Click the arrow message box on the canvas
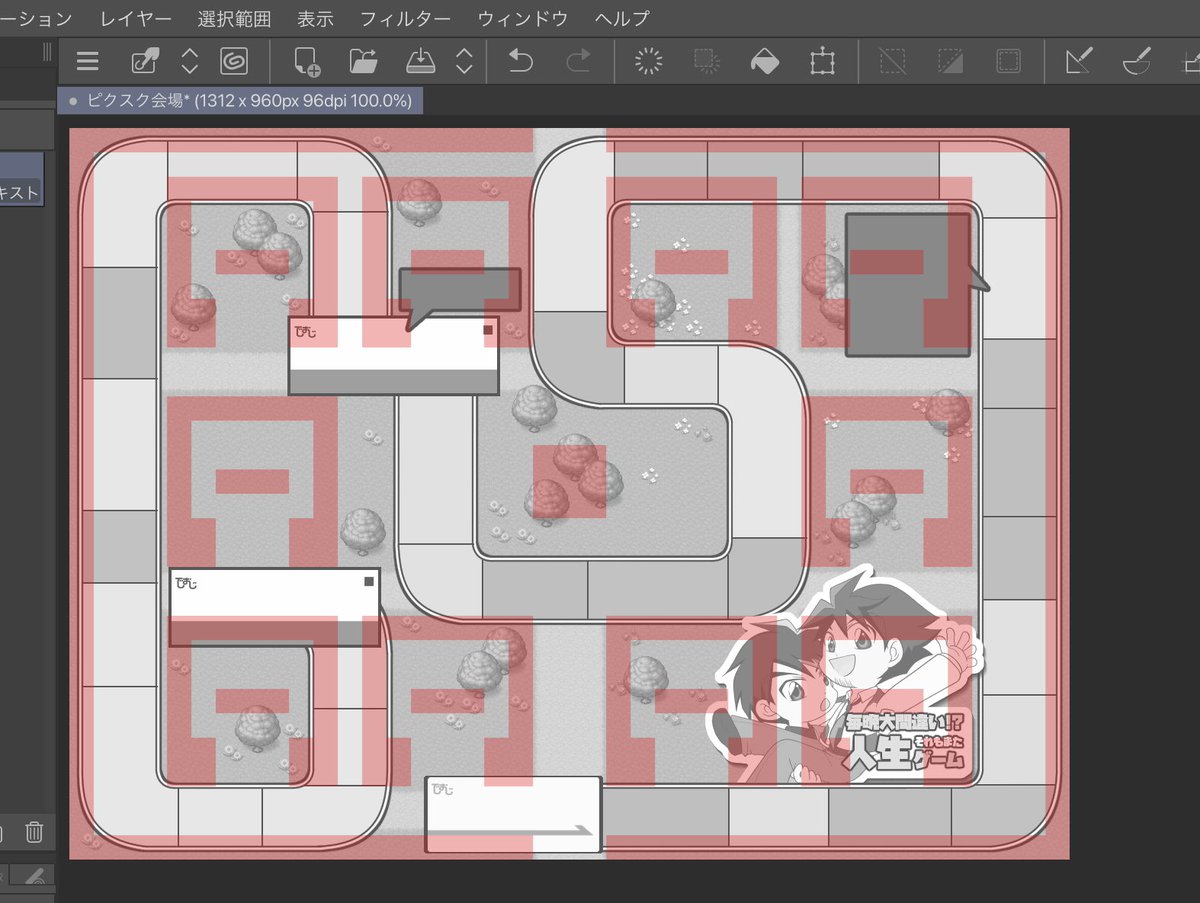The image size is (1200, 903). pyautogui.click(x=513, y=814)
